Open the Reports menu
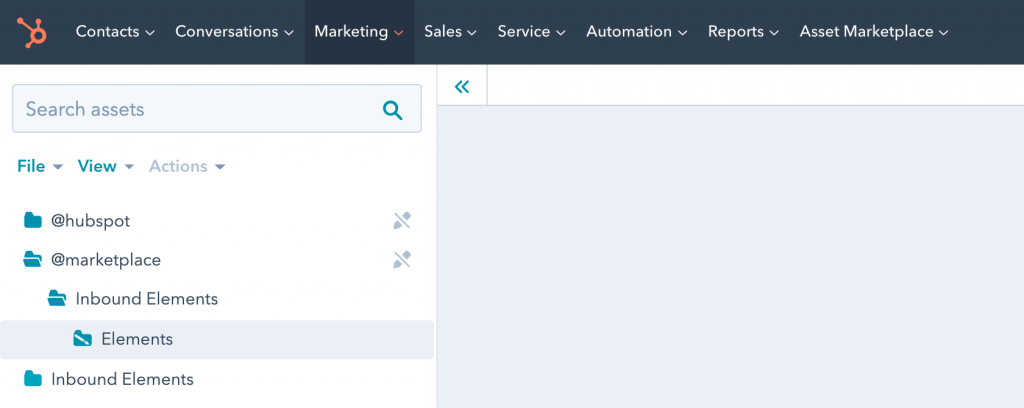The image size is (1024, 408). click(x=743, y=31)
